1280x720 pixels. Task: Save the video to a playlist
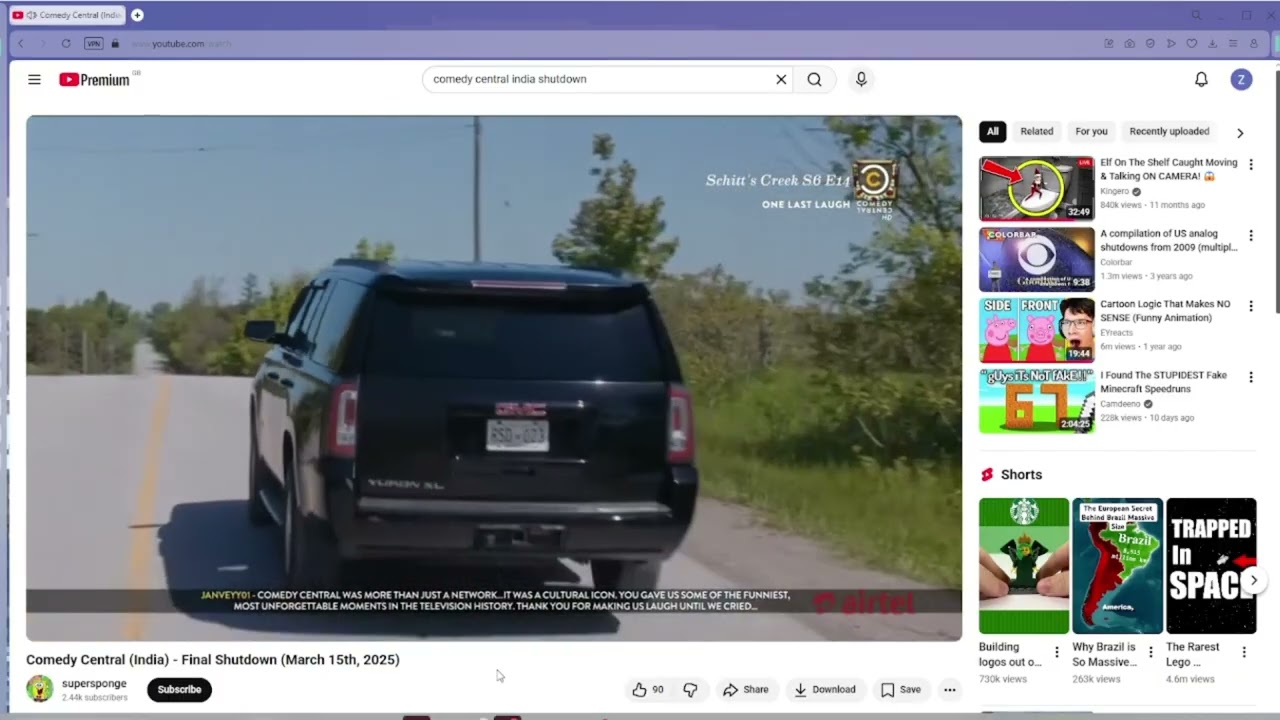coord(900,689)
